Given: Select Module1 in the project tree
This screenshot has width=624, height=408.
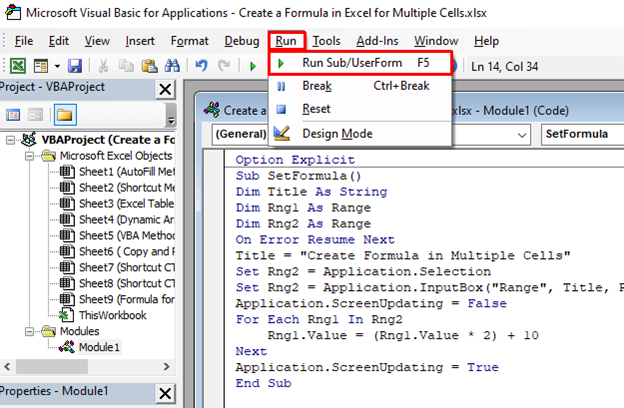Looking at the screenshot, I should 98,347.
